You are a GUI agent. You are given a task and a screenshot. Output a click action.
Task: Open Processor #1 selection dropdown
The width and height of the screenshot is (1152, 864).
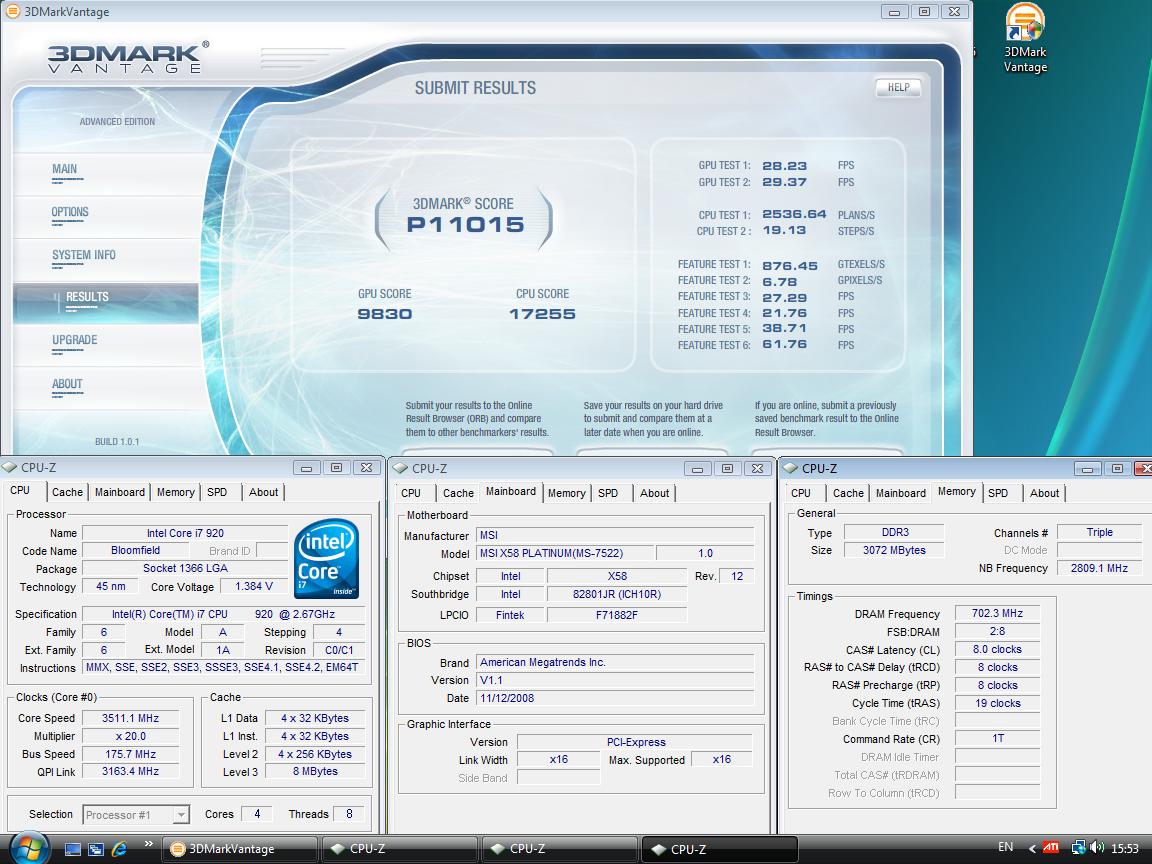tap(181, 815)
